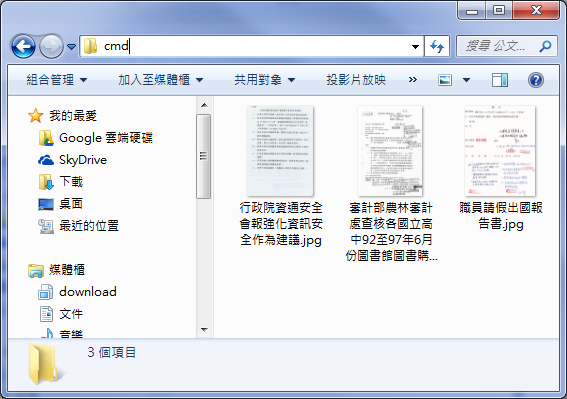Select 職員請假出國報告書 image thumbnail
This screenshot has height=399, width=567.
500,151
